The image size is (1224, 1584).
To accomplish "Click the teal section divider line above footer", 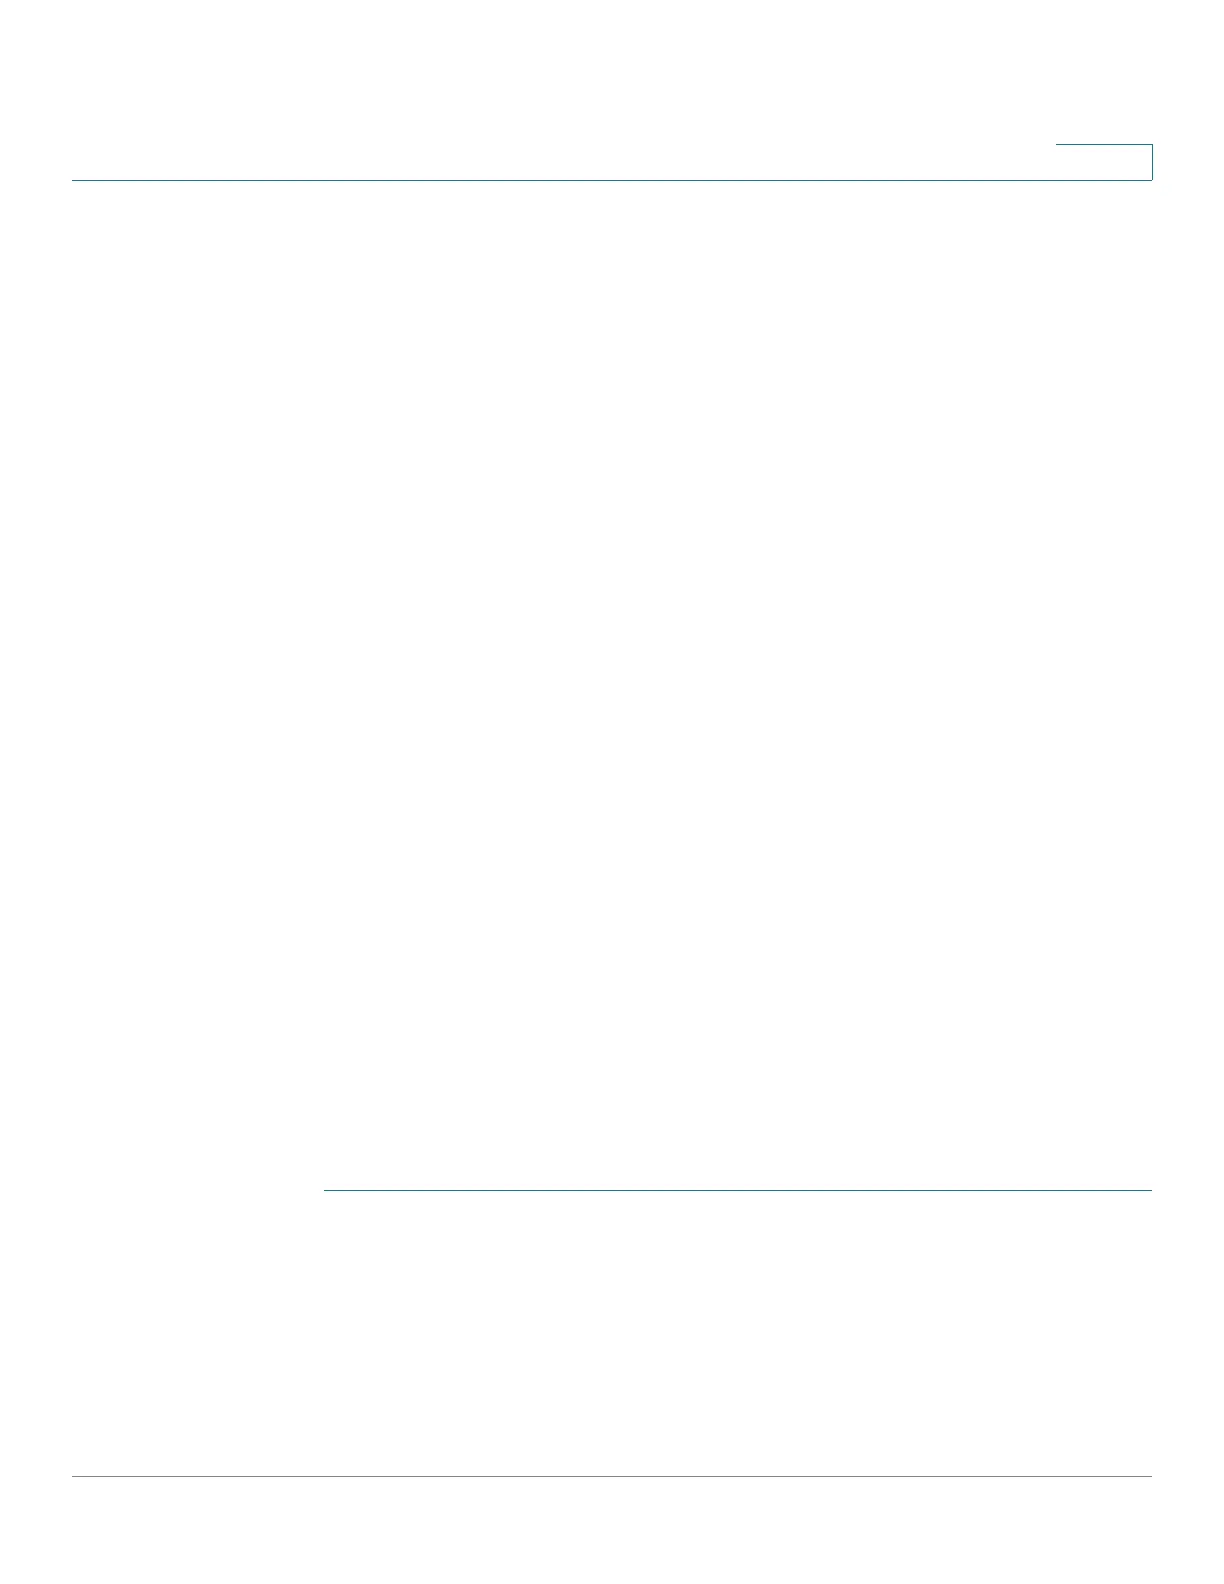I will (x=738, y=1190).
